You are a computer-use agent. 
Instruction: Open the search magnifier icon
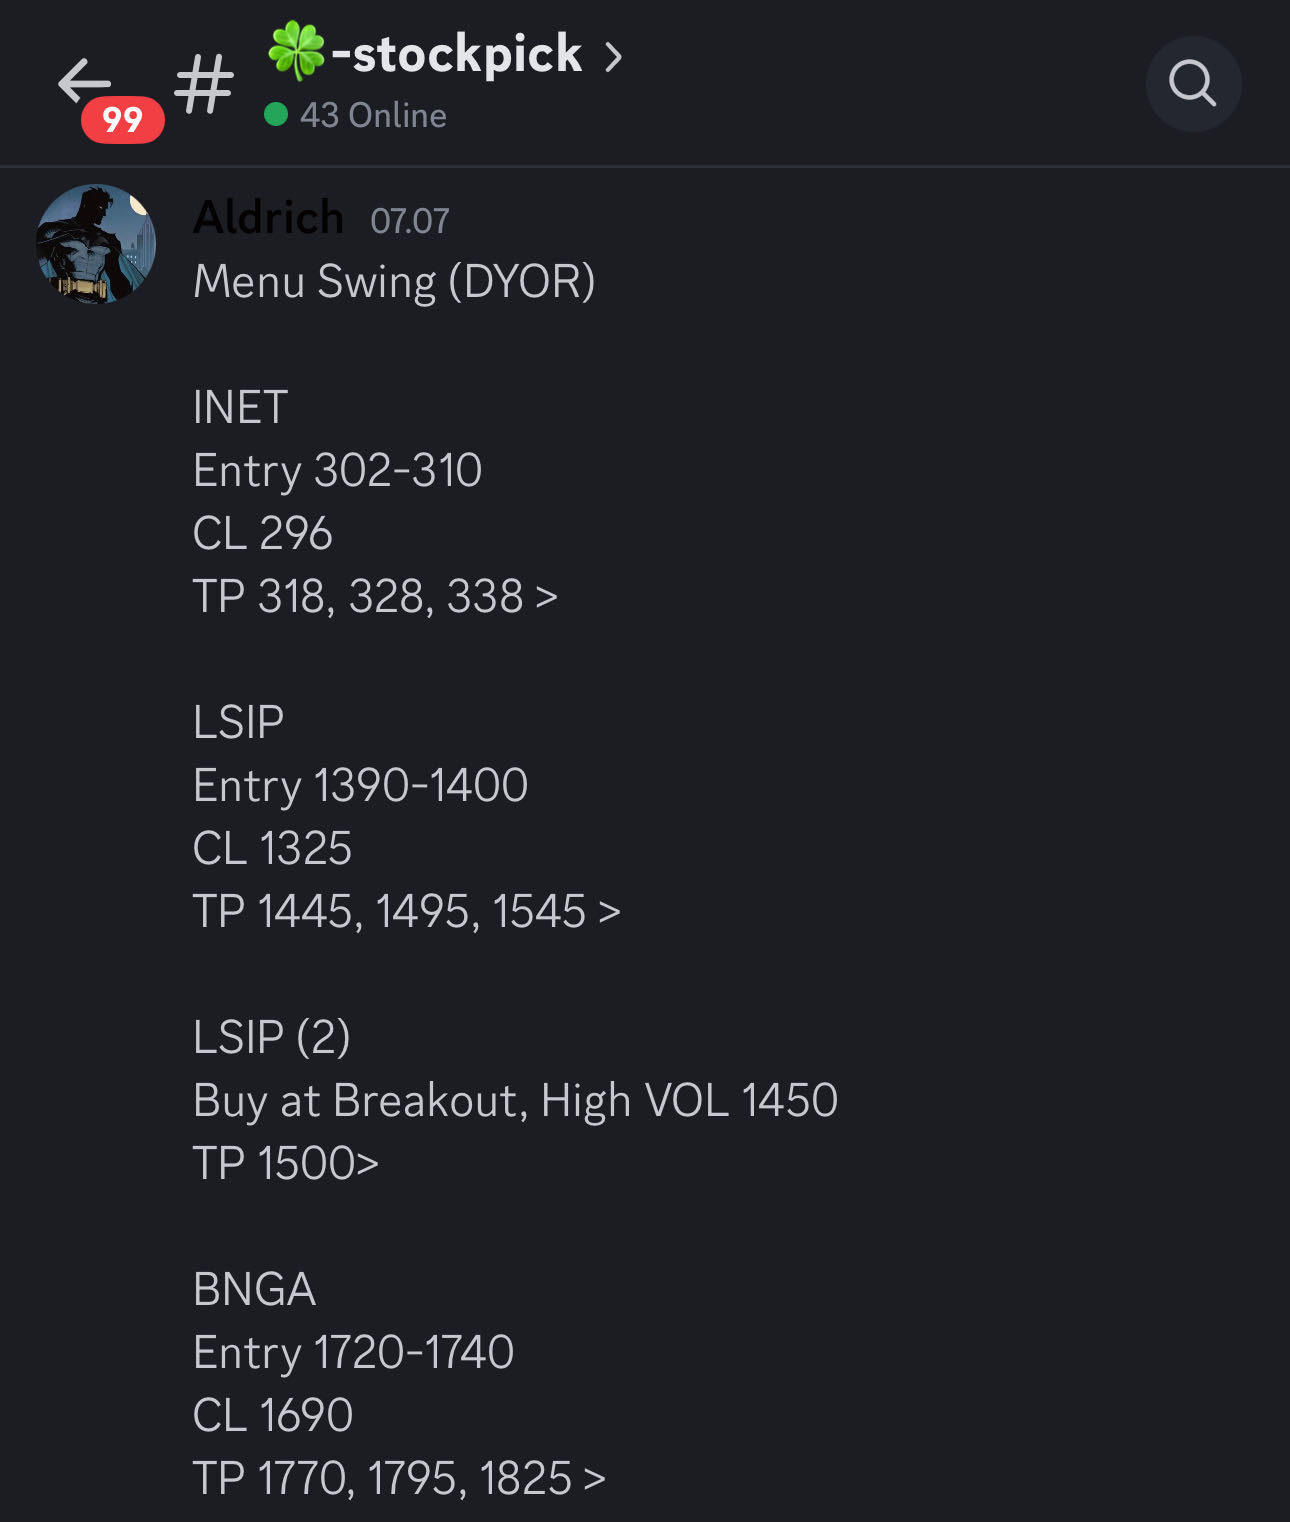coord(1193,84)
